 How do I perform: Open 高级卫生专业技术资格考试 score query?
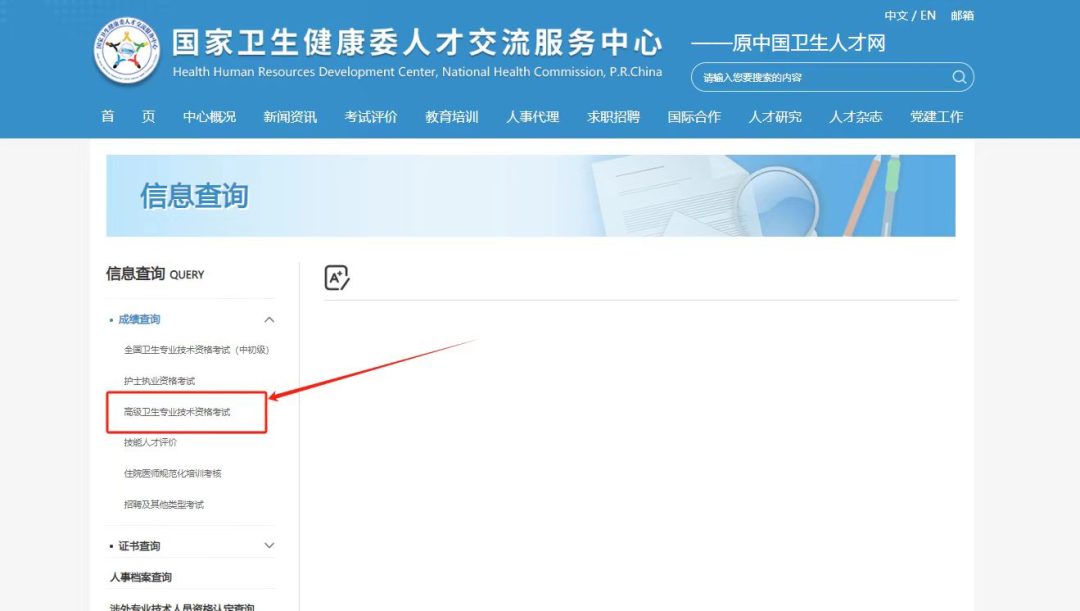coord(177,412)
